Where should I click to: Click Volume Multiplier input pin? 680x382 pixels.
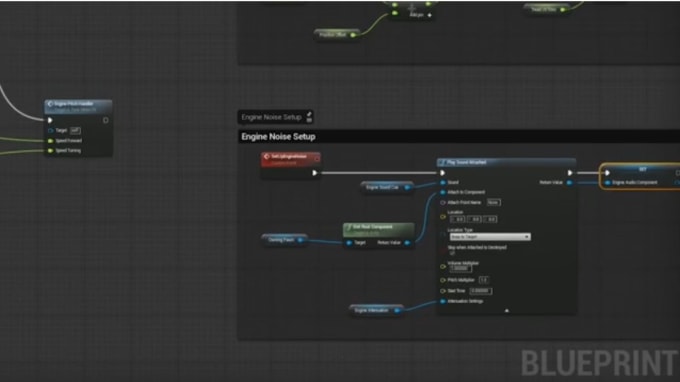tap(443, 267)
